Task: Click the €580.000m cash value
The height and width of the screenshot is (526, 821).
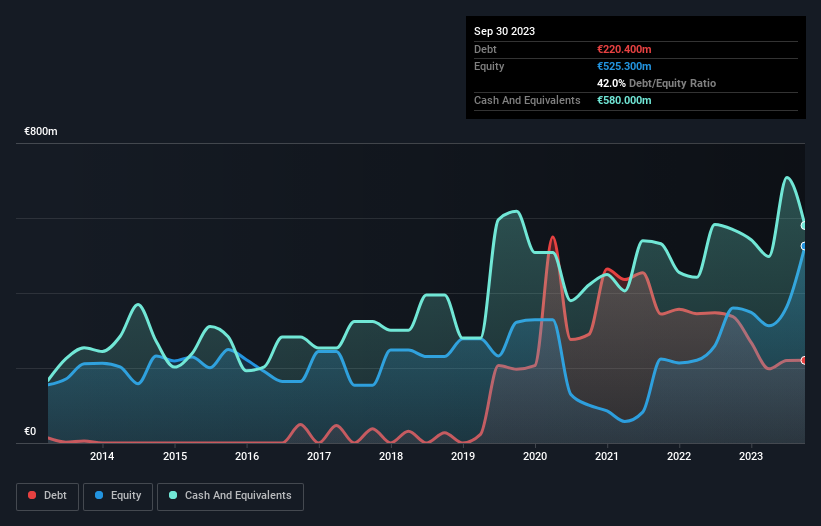Action: click(x=624, y=100)
